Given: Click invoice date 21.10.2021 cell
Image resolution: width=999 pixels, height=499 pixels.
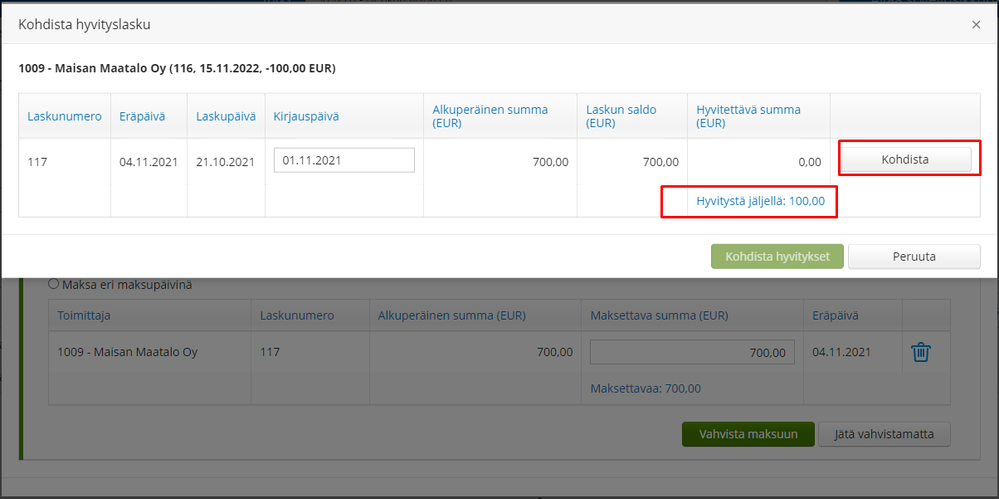Looking at the screenshot, I should (225, 162).
